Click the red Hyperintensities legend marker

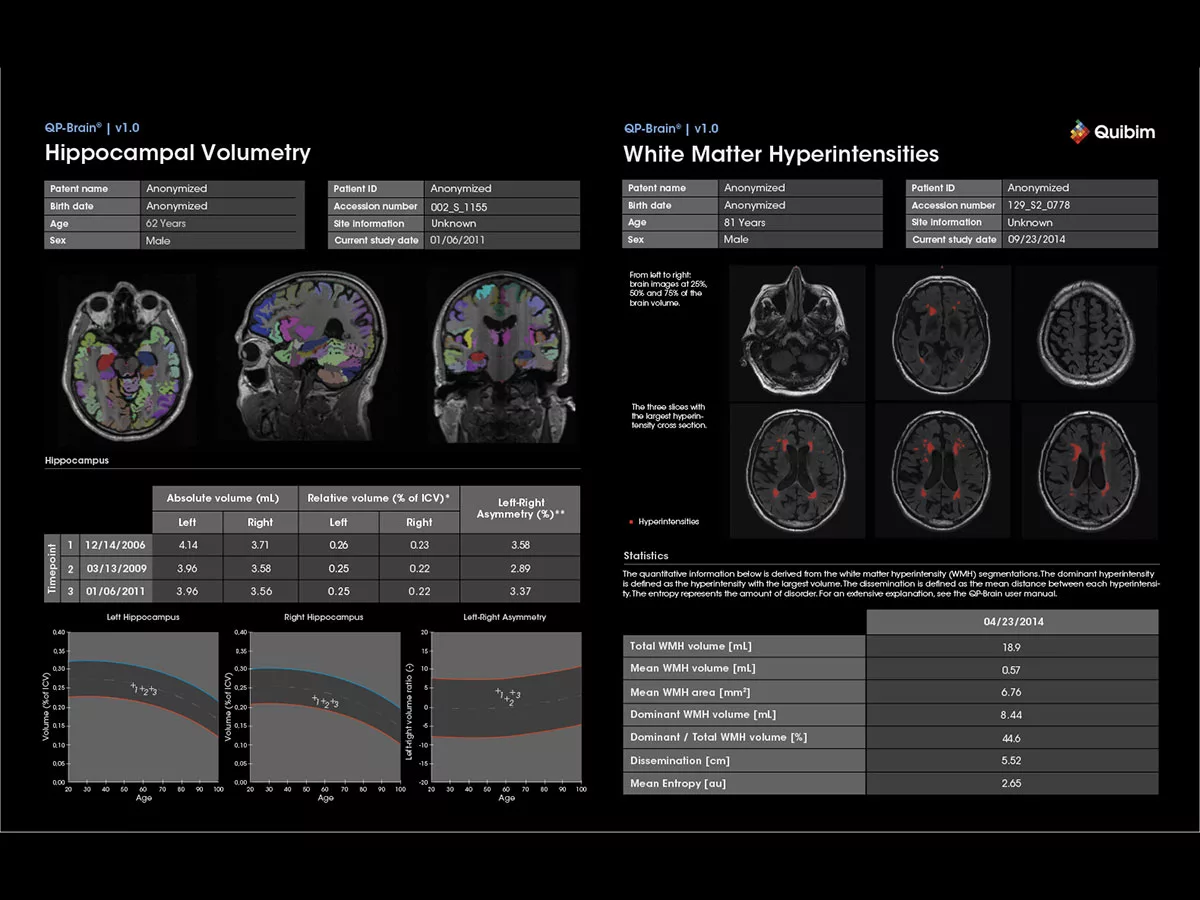point(630,522)
